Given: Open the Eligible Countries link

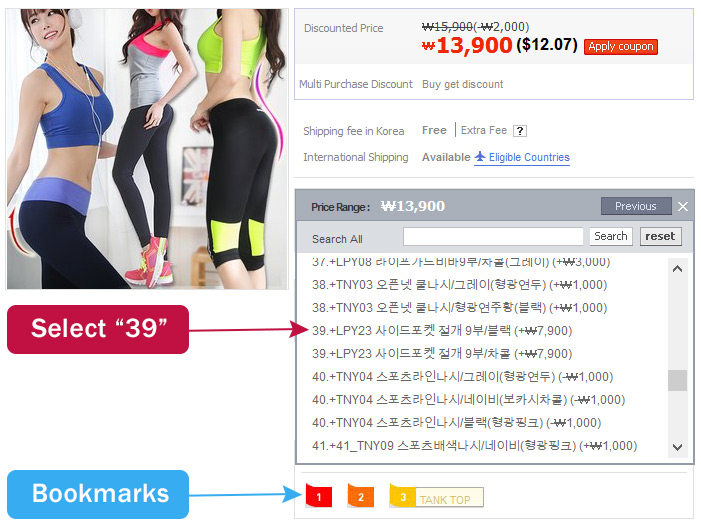Looking at the screenshot, I should click(529, 157).
